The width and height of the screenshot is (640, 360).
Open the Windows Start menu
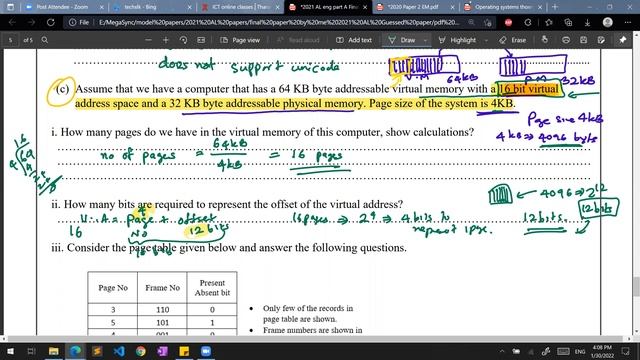point(10,351)
